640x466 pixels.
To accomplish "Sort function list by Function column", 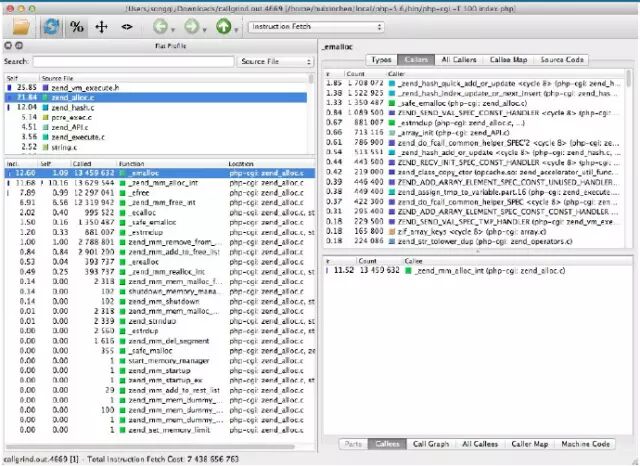I will [171, 164].
